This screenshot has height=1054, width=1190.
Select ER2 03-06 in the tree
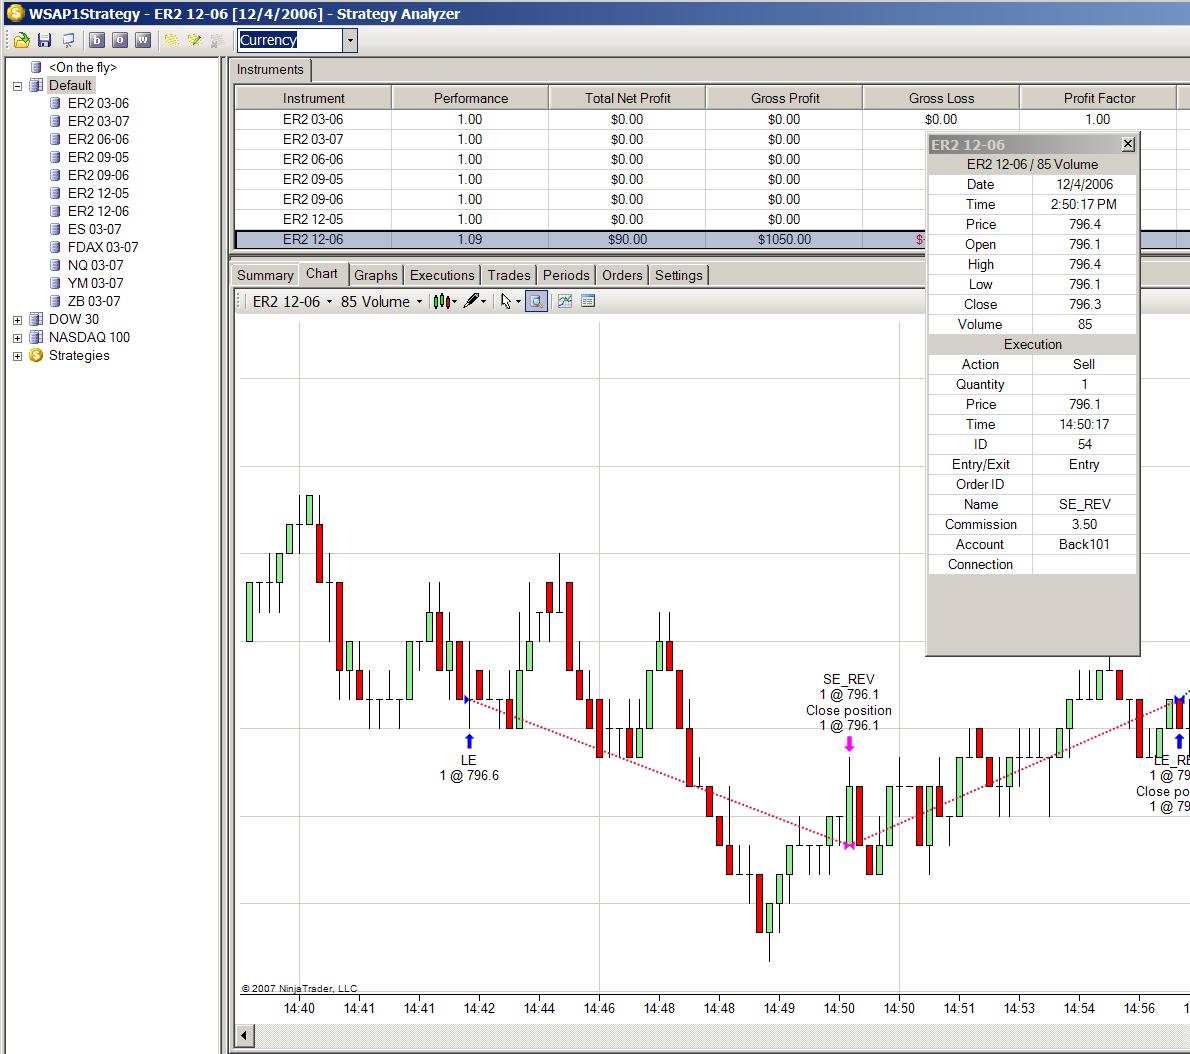coord(98,103)
